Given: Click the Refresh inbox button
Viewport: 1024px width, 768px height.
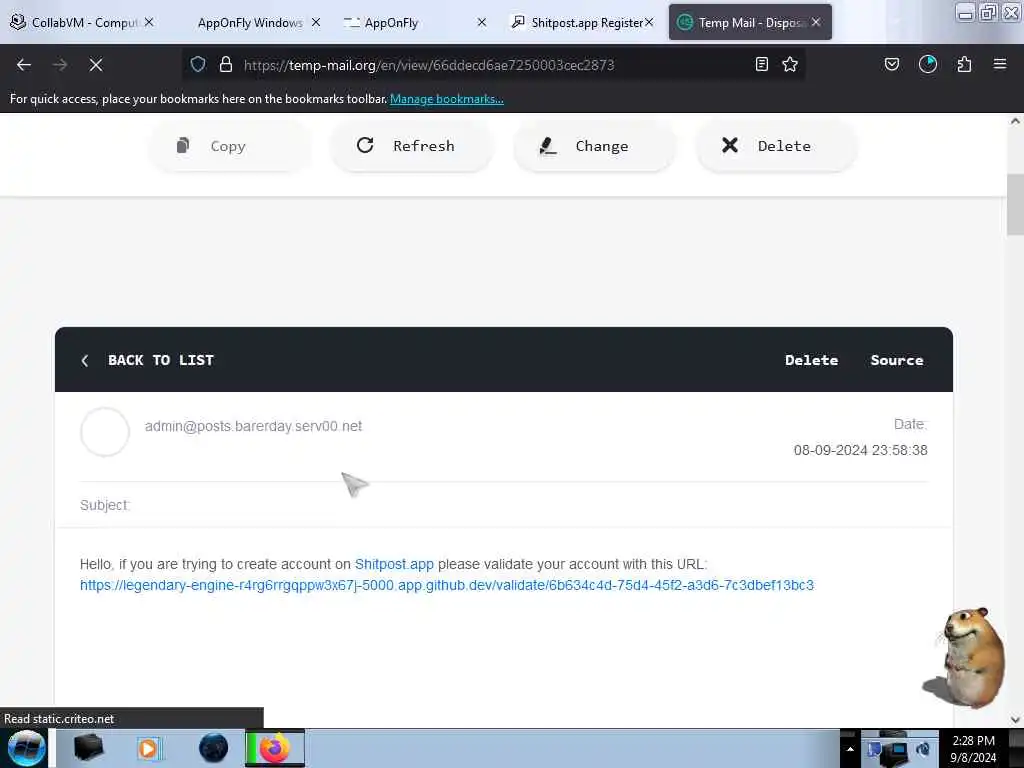Looking at the screenshot, I should coord(411,146).
